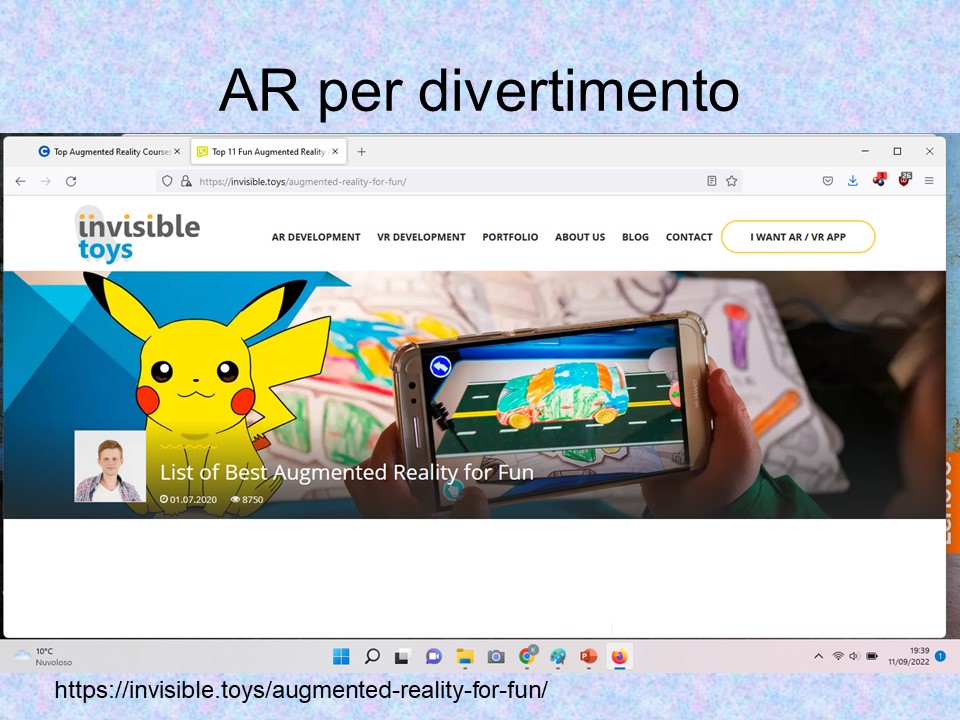Click the 8750 views counter
The width and height of the screenshot is (960, 720).
point(247,500)
